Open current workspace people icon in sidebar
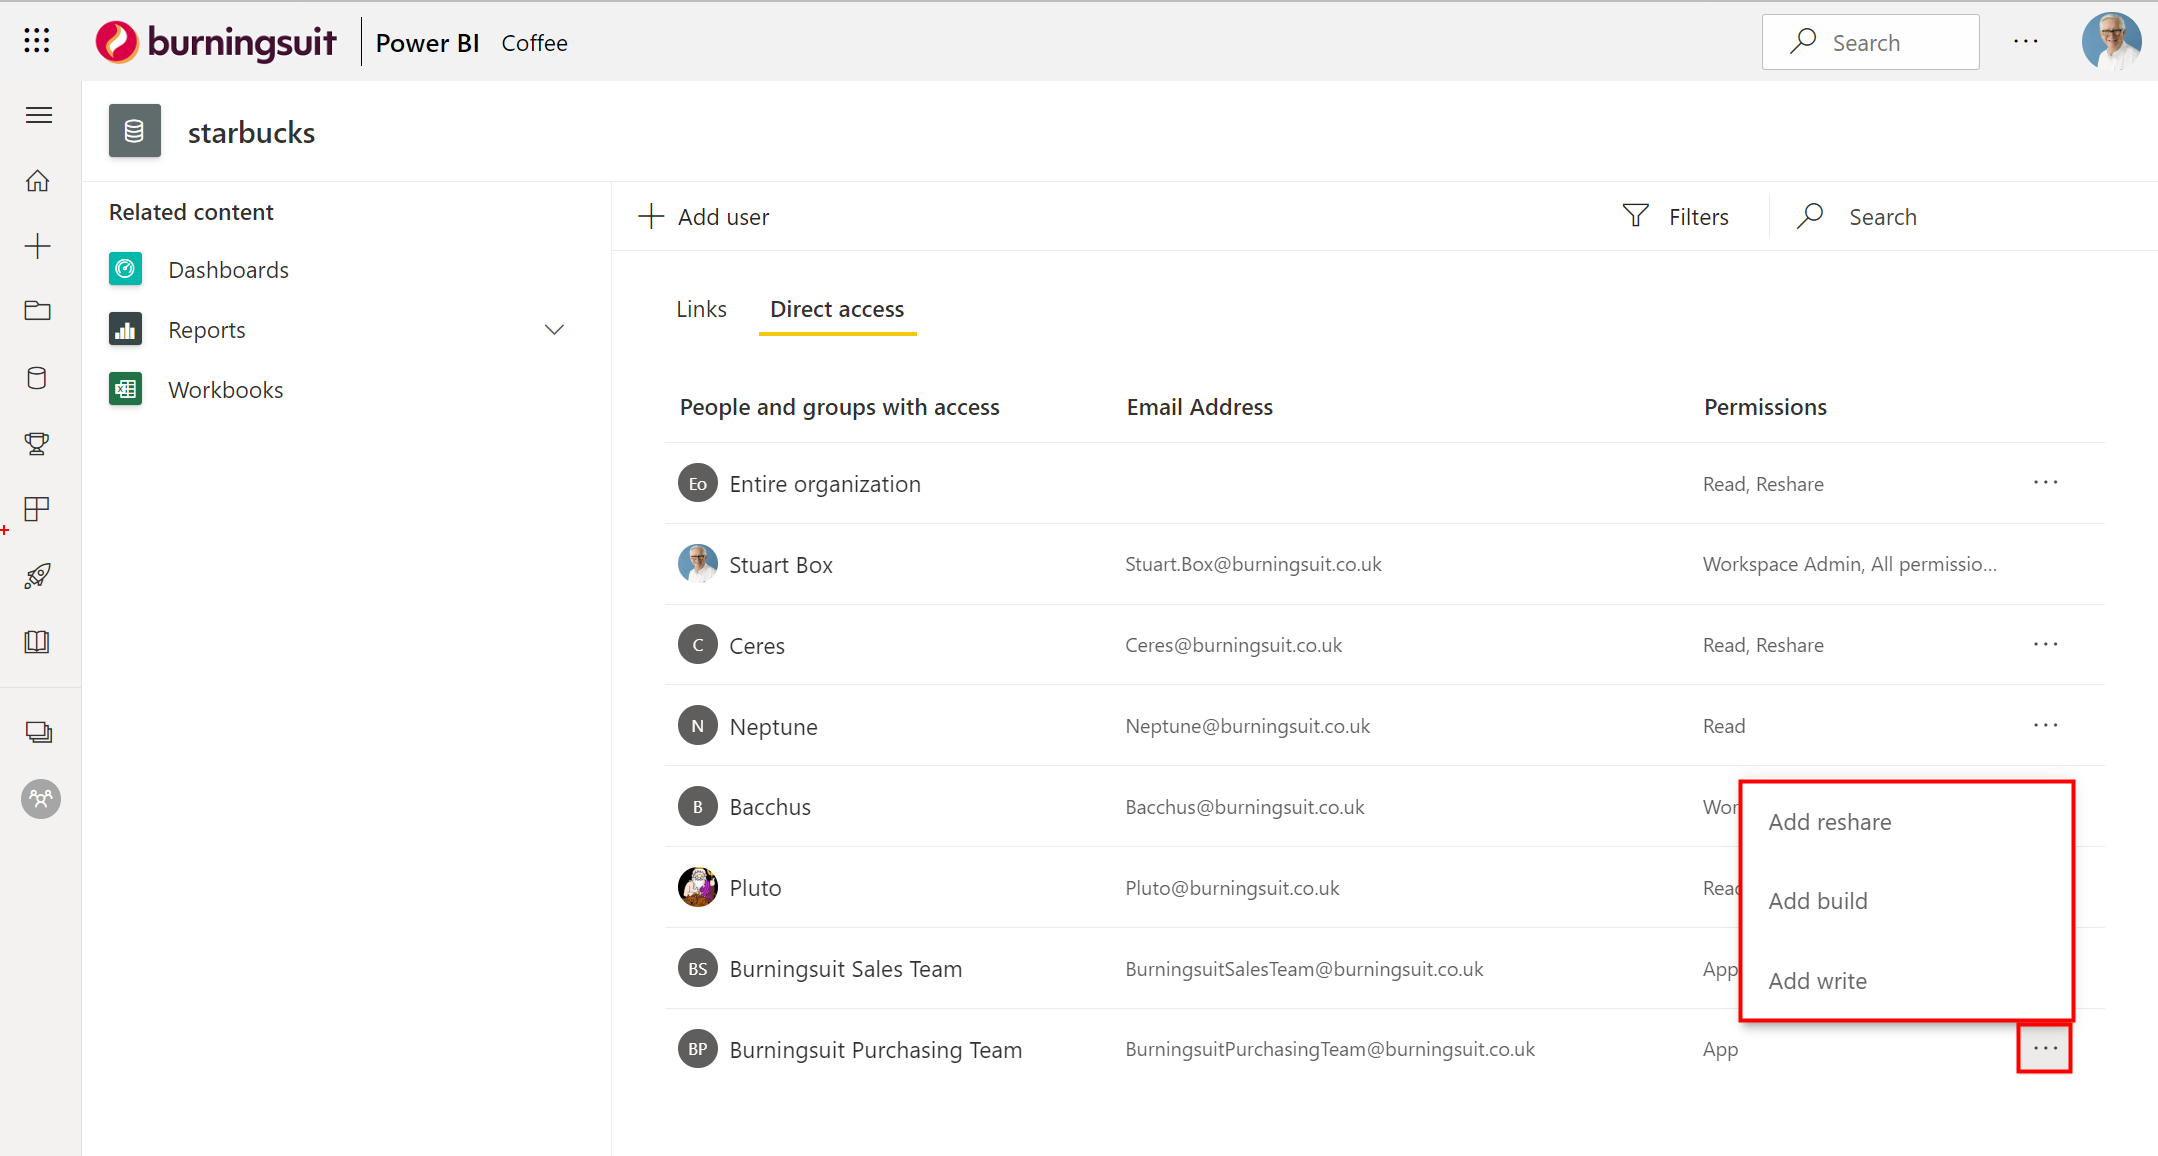2158x1156 pixels. (x=41, y=799)
